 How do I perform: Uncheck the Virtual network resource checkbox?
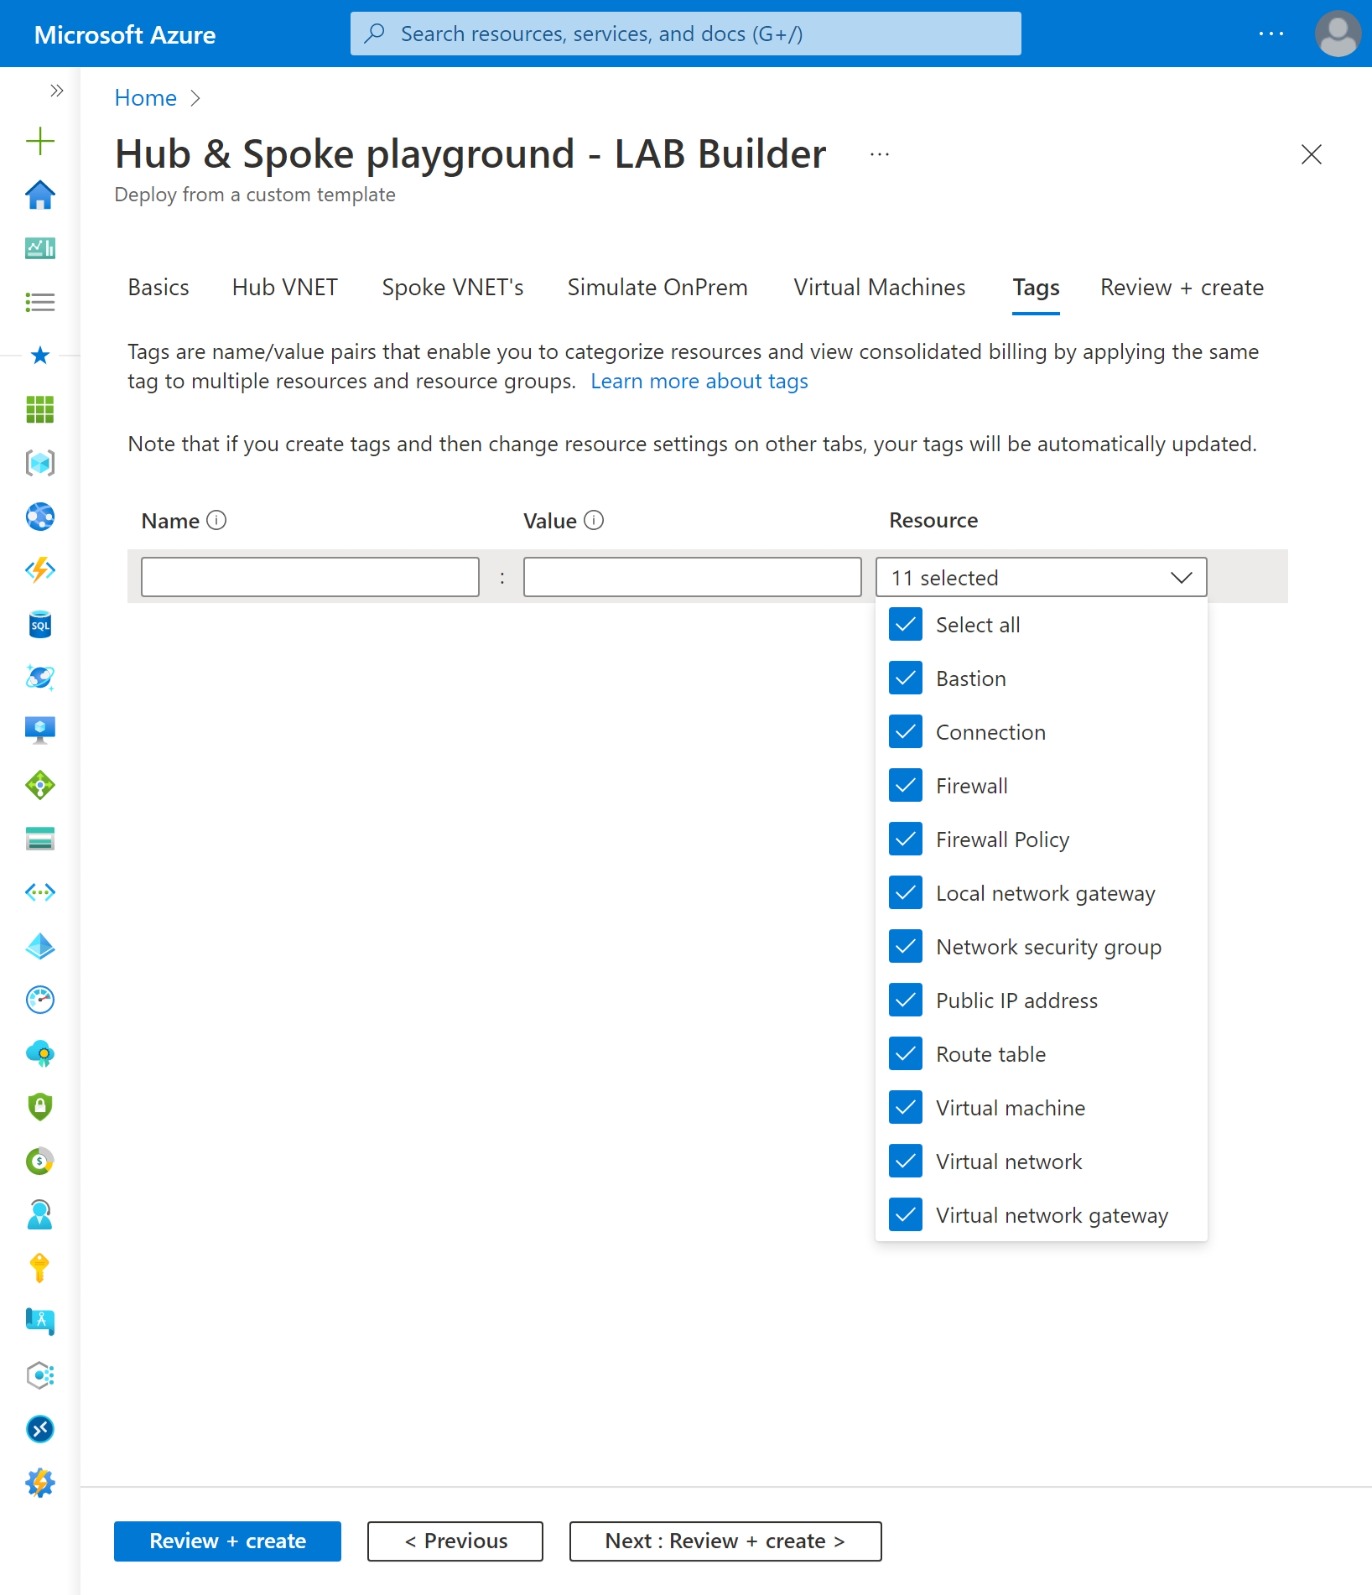coord(906,1161)
